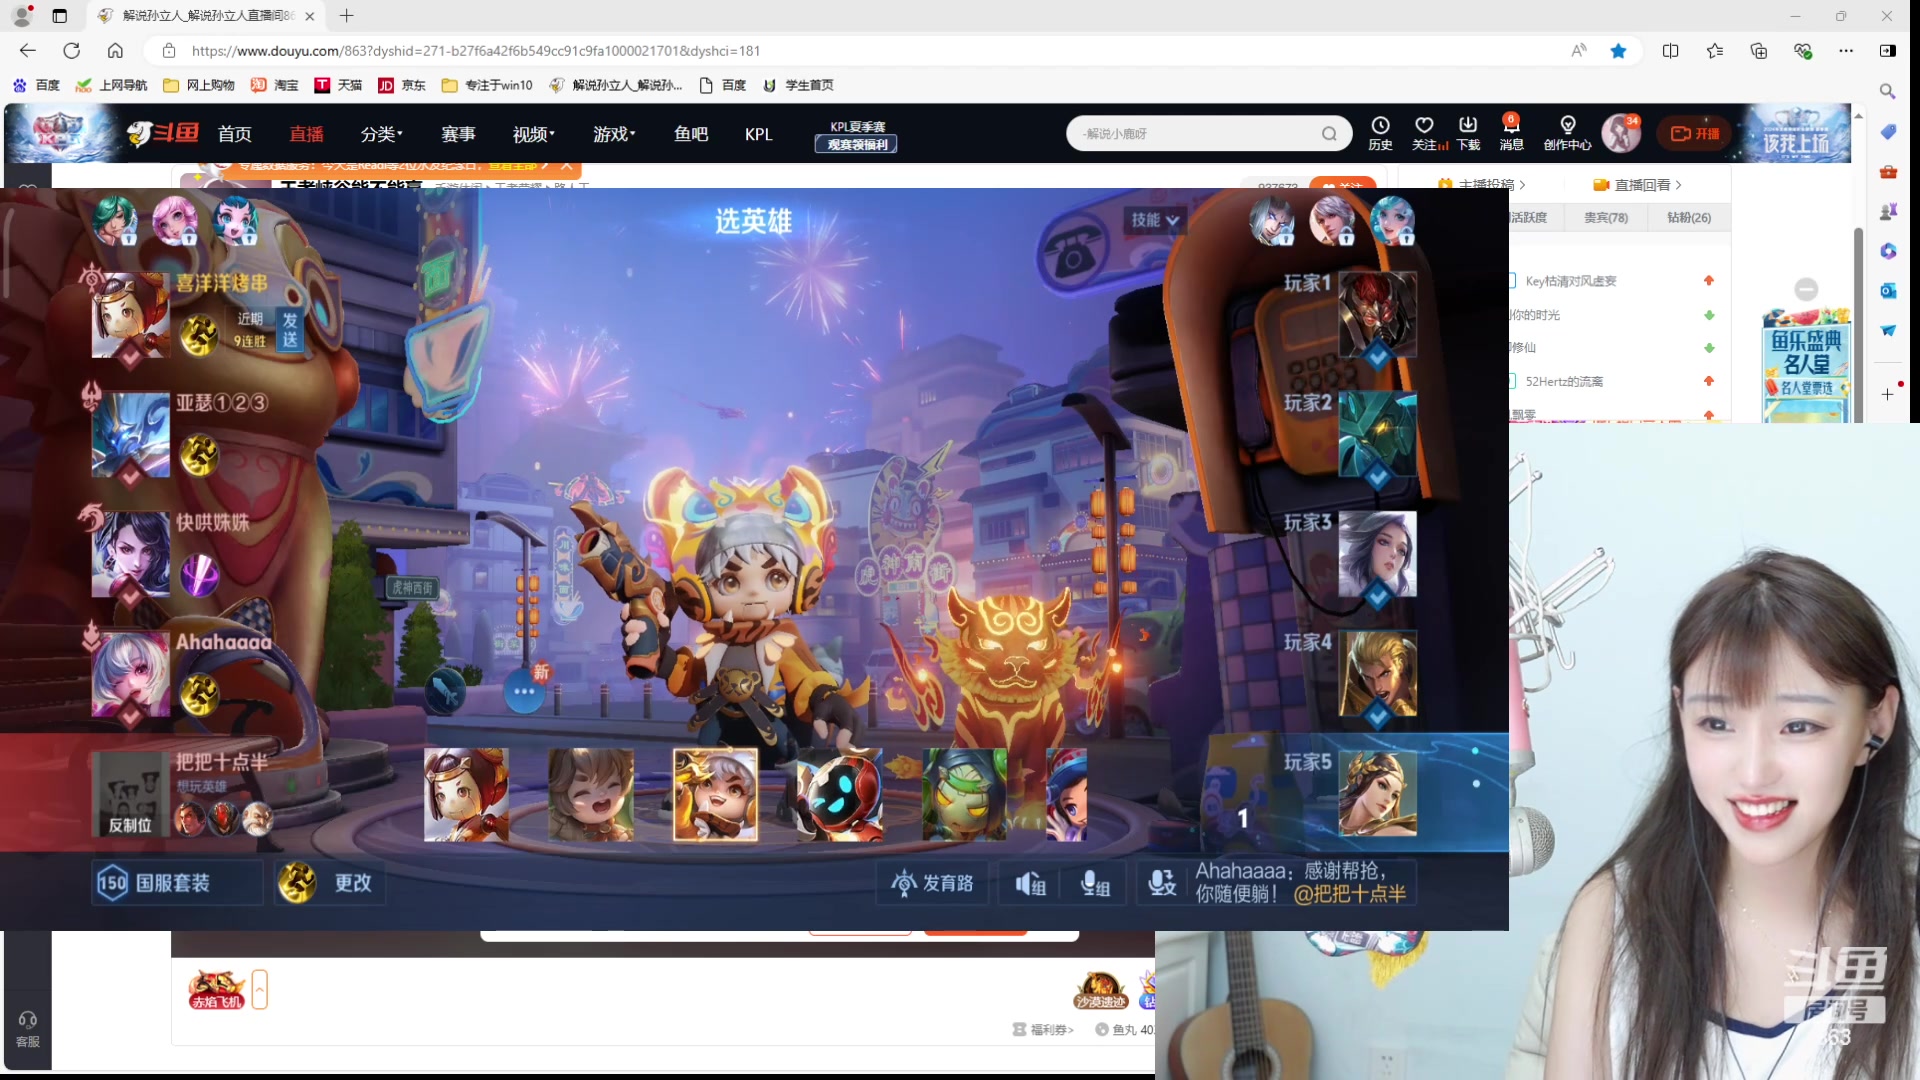Select the robot hero thumbnail in picker
1920x1080 pixels.
[840, 795]
